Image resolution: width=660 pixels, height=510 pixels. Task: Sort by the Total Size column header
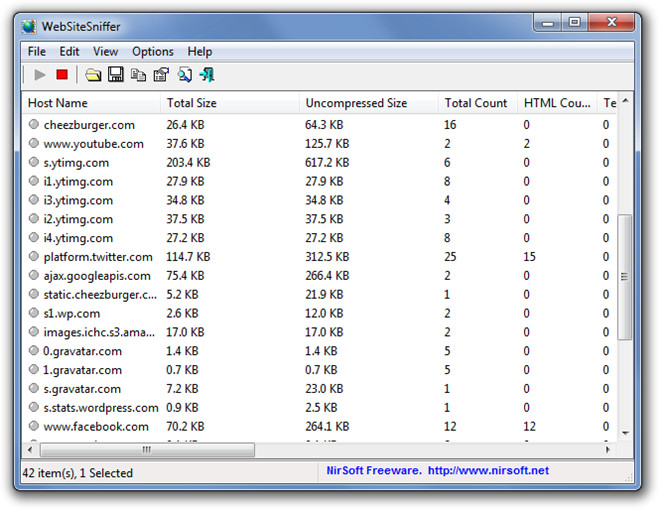192,103
